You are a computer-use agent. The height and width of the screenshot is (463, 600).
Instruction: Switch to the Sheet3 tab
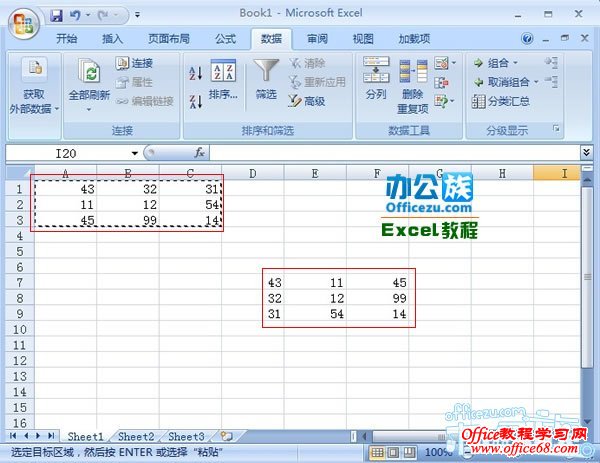click(x=186, y=436)
